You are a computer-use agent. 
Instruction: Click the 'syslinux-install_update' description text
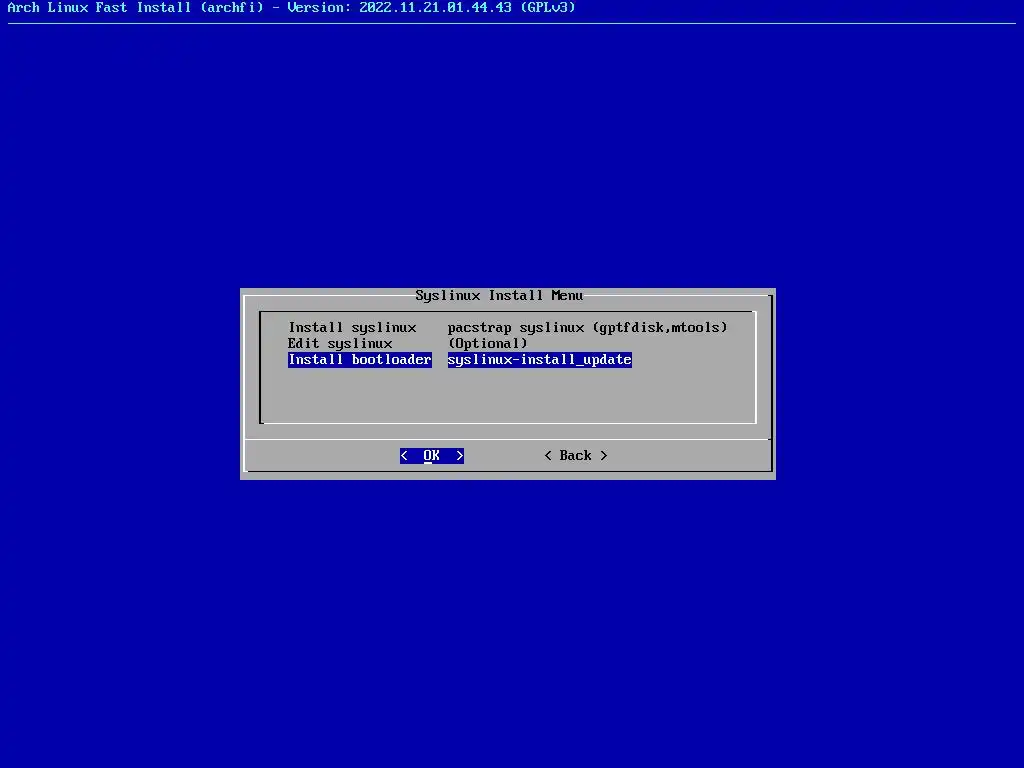539,360
